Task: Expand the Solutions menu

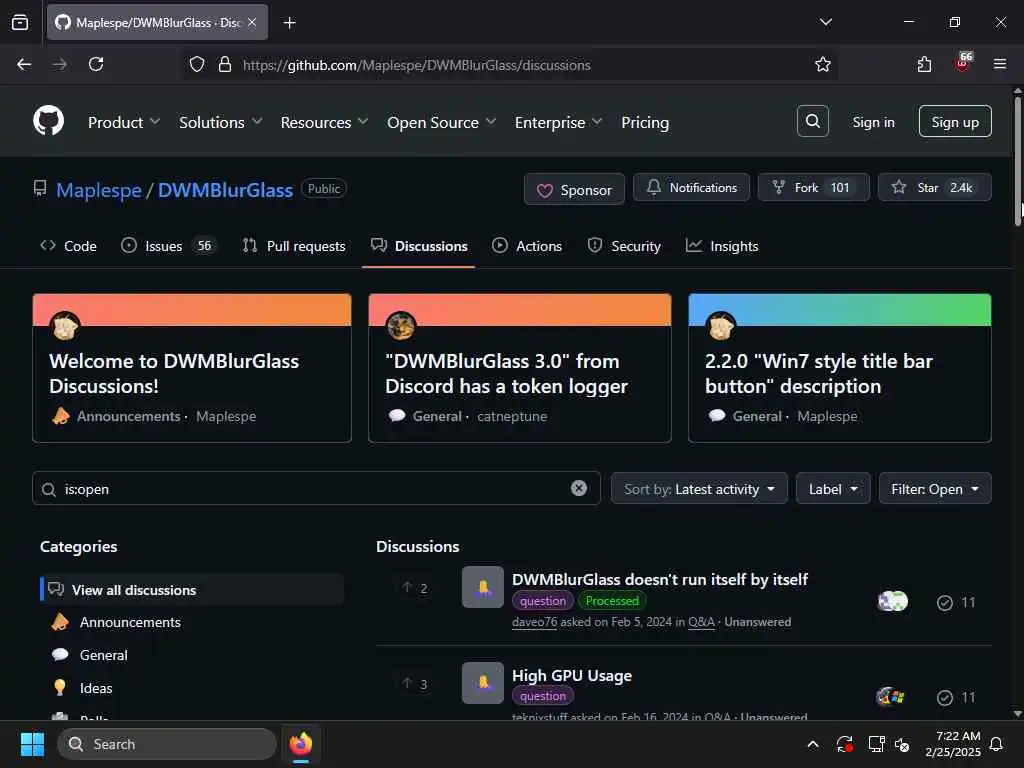Action: tap(221, 122)
